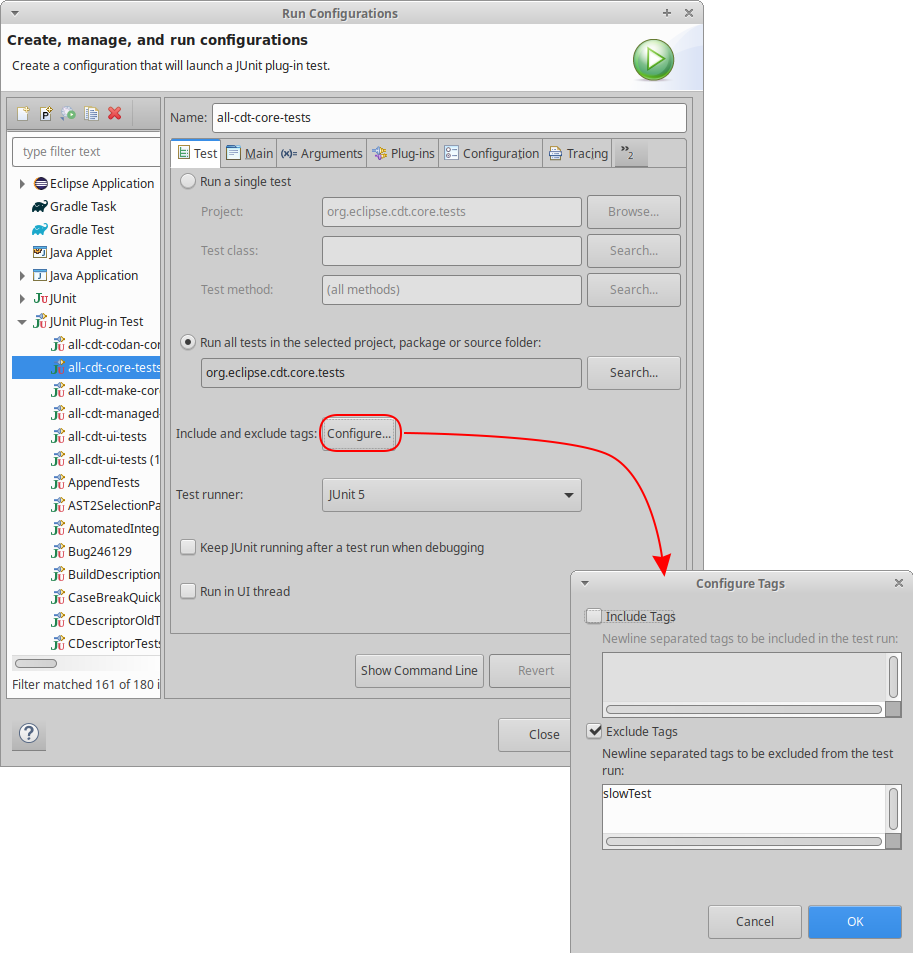Viewport: 913px width, 953px height.
Task: Open Run Configurations window menu arrow
Action: (x=15, y=13)
